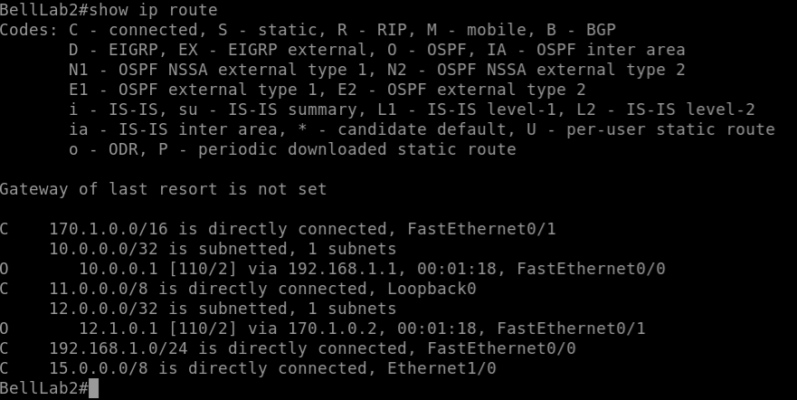Image resolution: width=797 pixels, height=400 pixels.
Task: Click the terminal cursor after BellLab2# prompt
Action: 93,388
